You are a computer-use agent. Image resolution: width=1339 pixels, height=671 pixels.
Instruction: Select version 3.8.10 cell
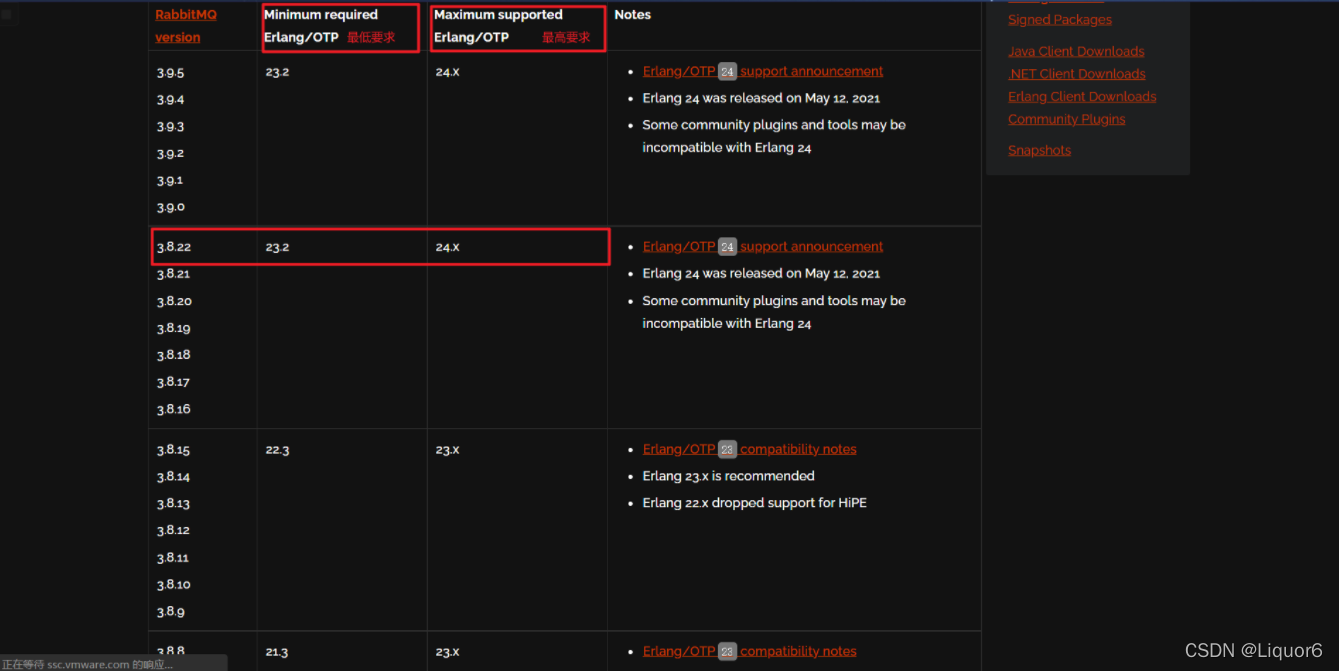click(173, 585)
